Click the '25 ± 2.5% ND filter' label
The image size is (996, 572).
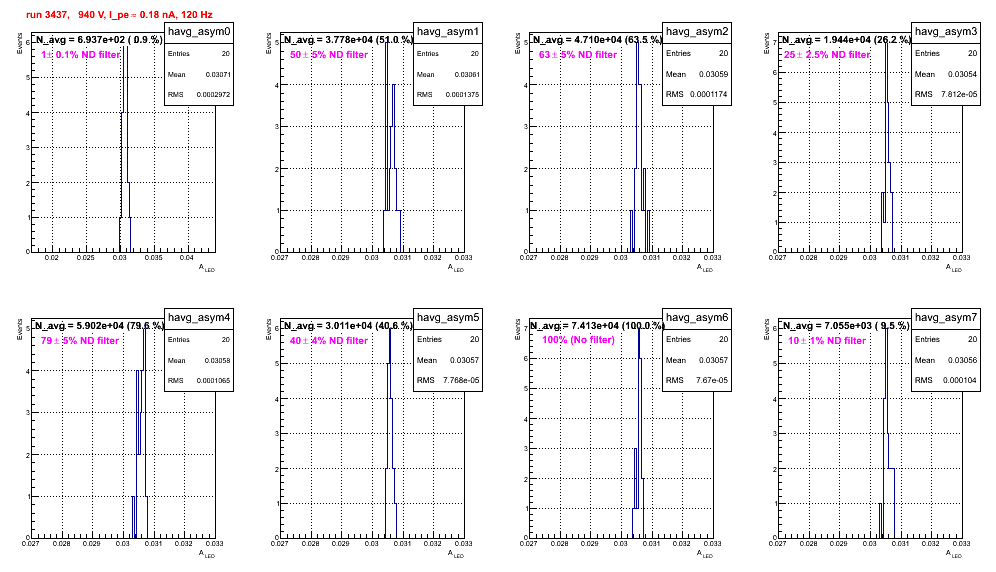tap(826, 55)
